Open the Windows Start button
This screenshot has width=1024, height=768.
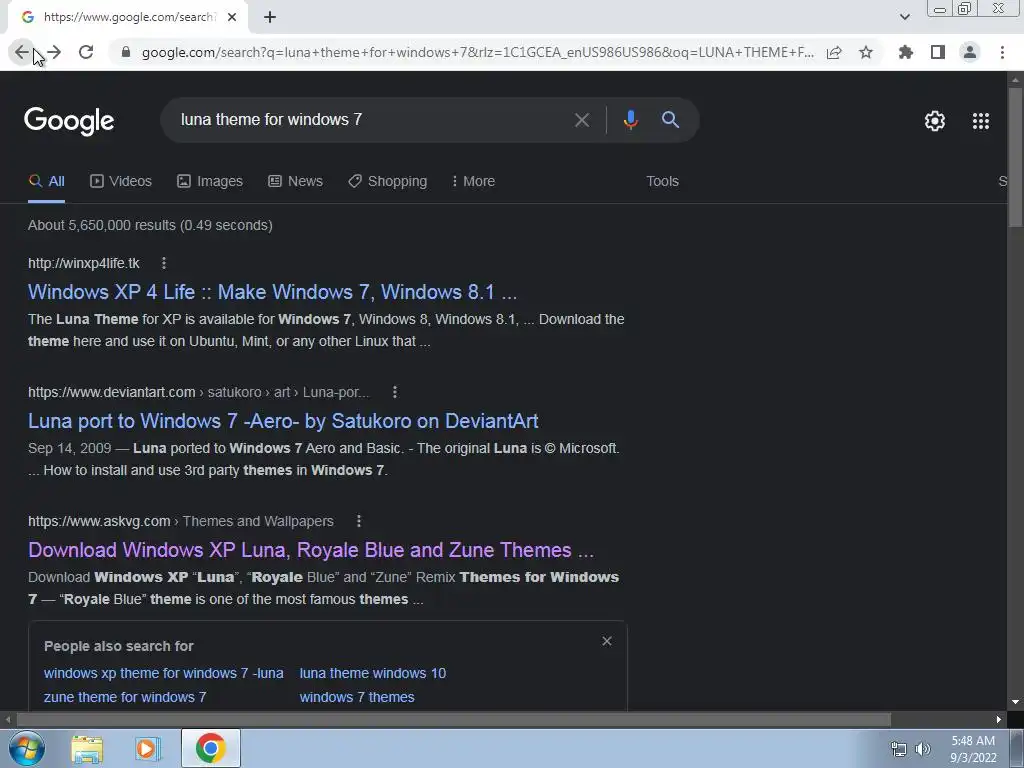(25, 748)
